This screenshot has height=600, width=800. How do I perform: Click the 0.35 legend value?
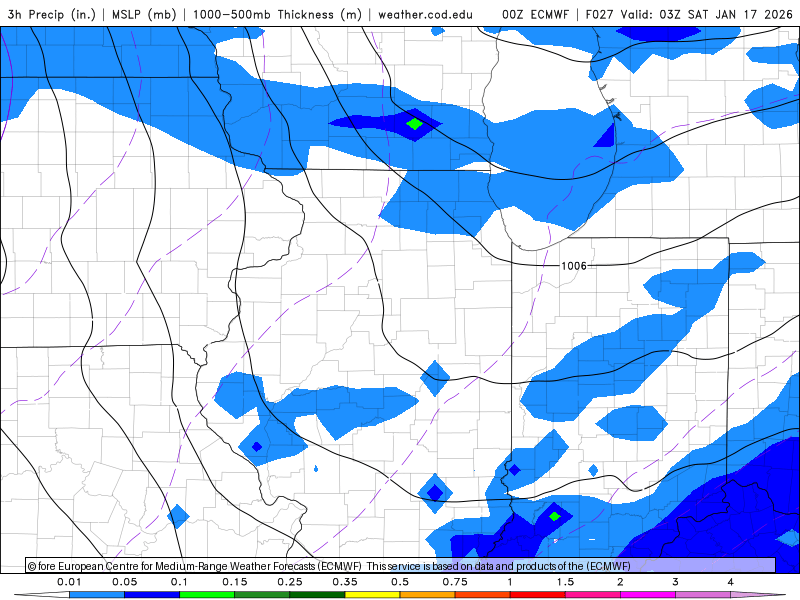345,582
